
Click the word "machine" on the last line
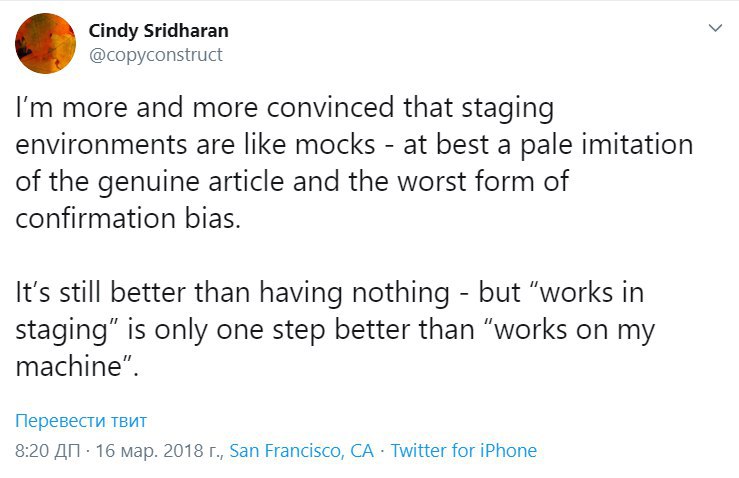69,367
